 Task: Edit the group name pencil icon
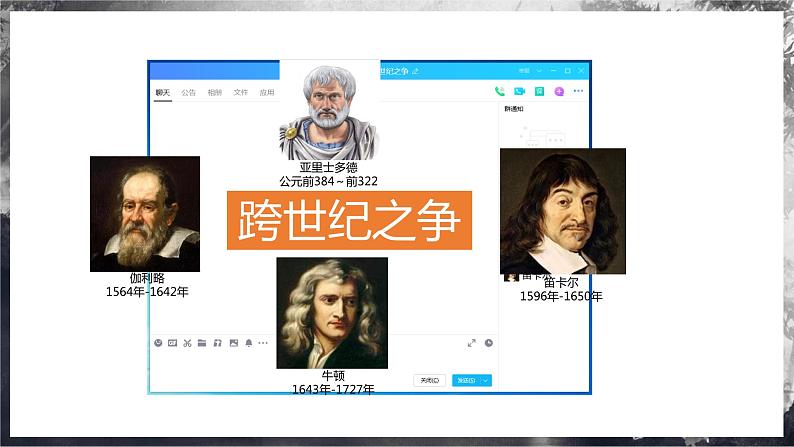pos(415,71)
